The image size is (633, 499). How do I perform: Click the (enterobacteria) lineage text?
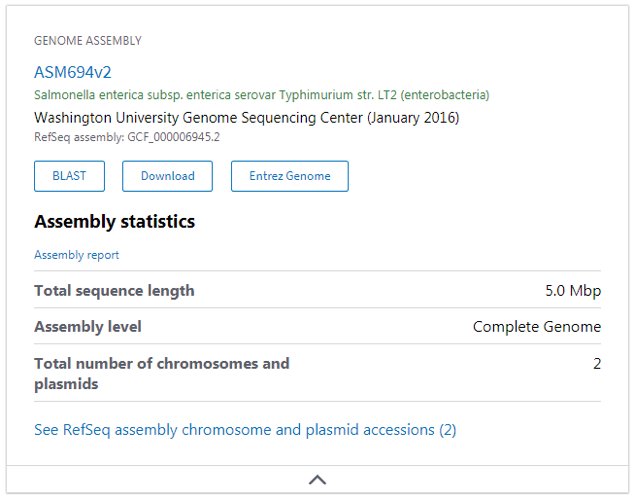[446, 95]
